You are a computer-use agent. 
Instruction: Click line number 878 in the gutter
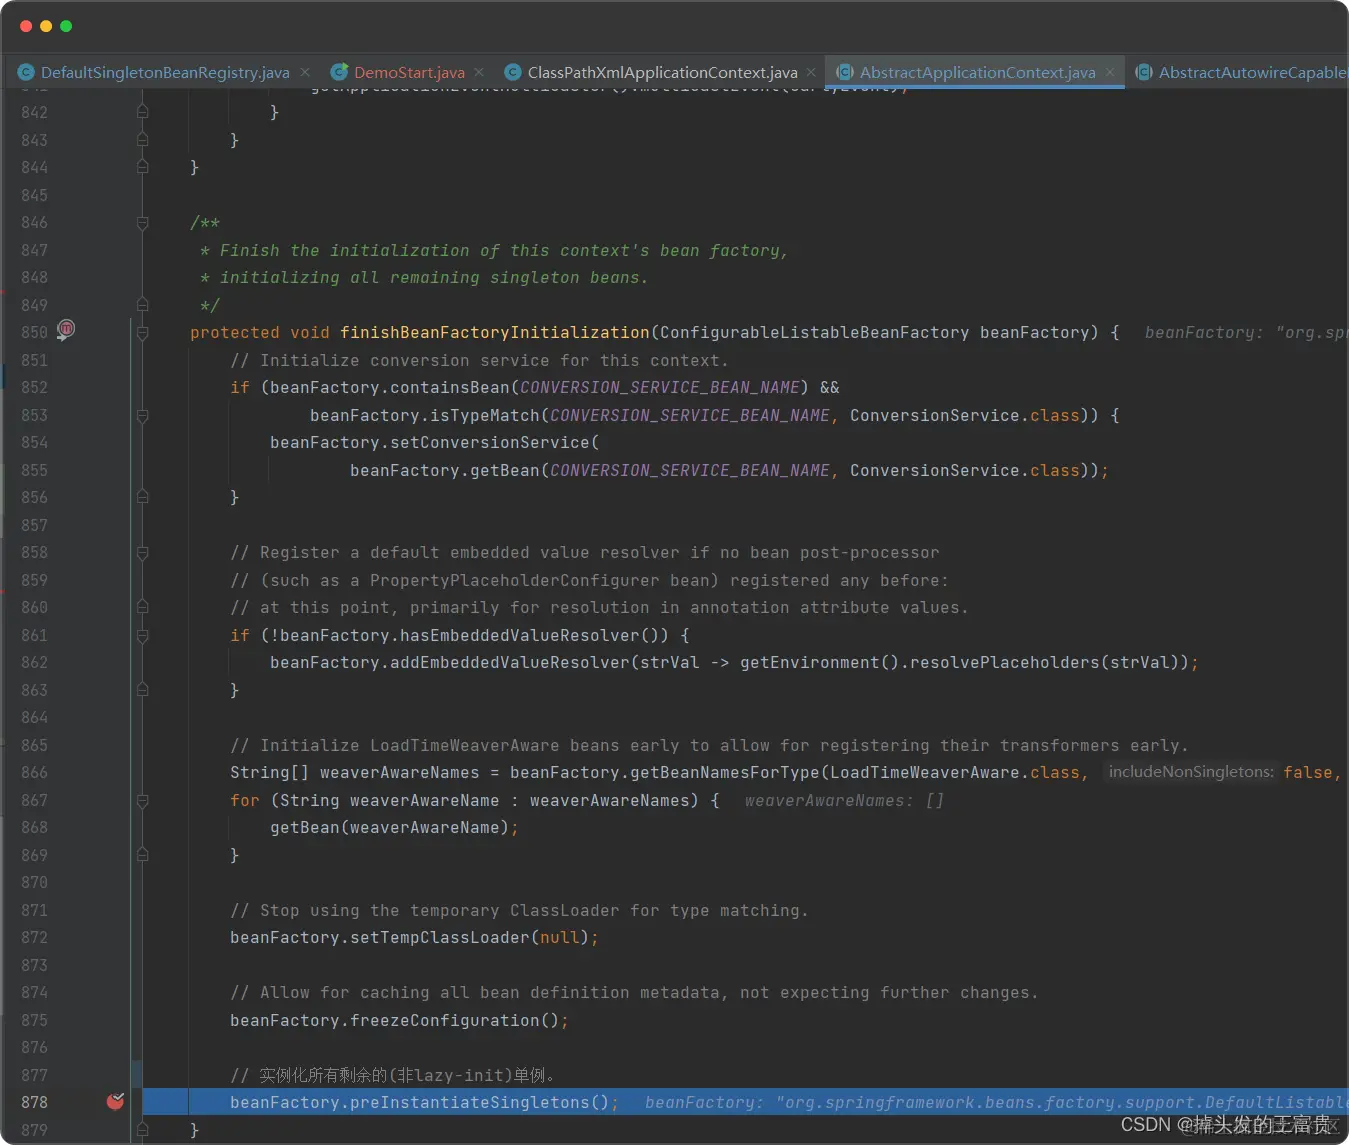(35, 1102)
